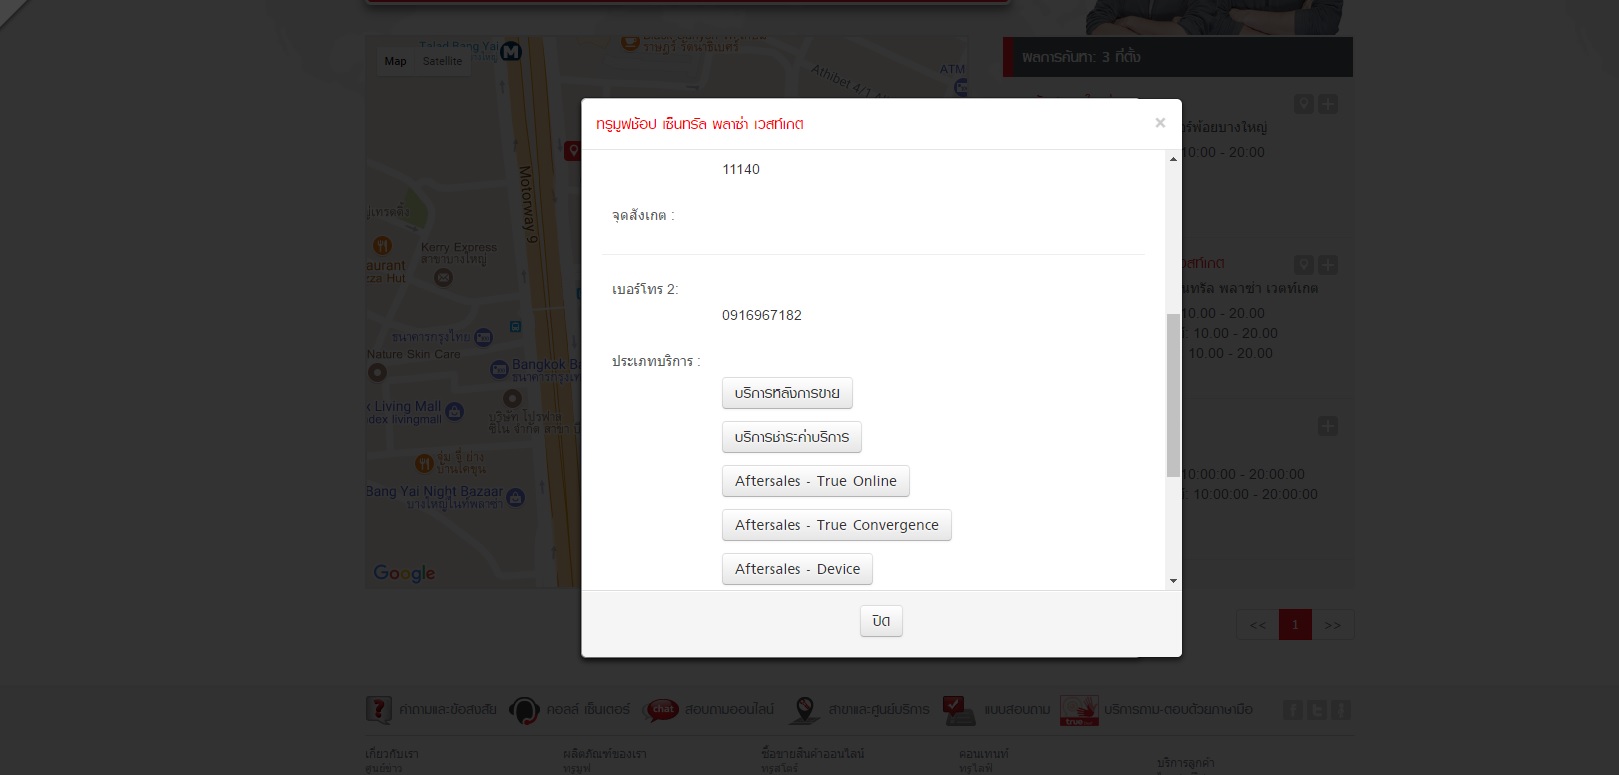Select the บริการชำระค่าบริการ service button

click(792, 437)
